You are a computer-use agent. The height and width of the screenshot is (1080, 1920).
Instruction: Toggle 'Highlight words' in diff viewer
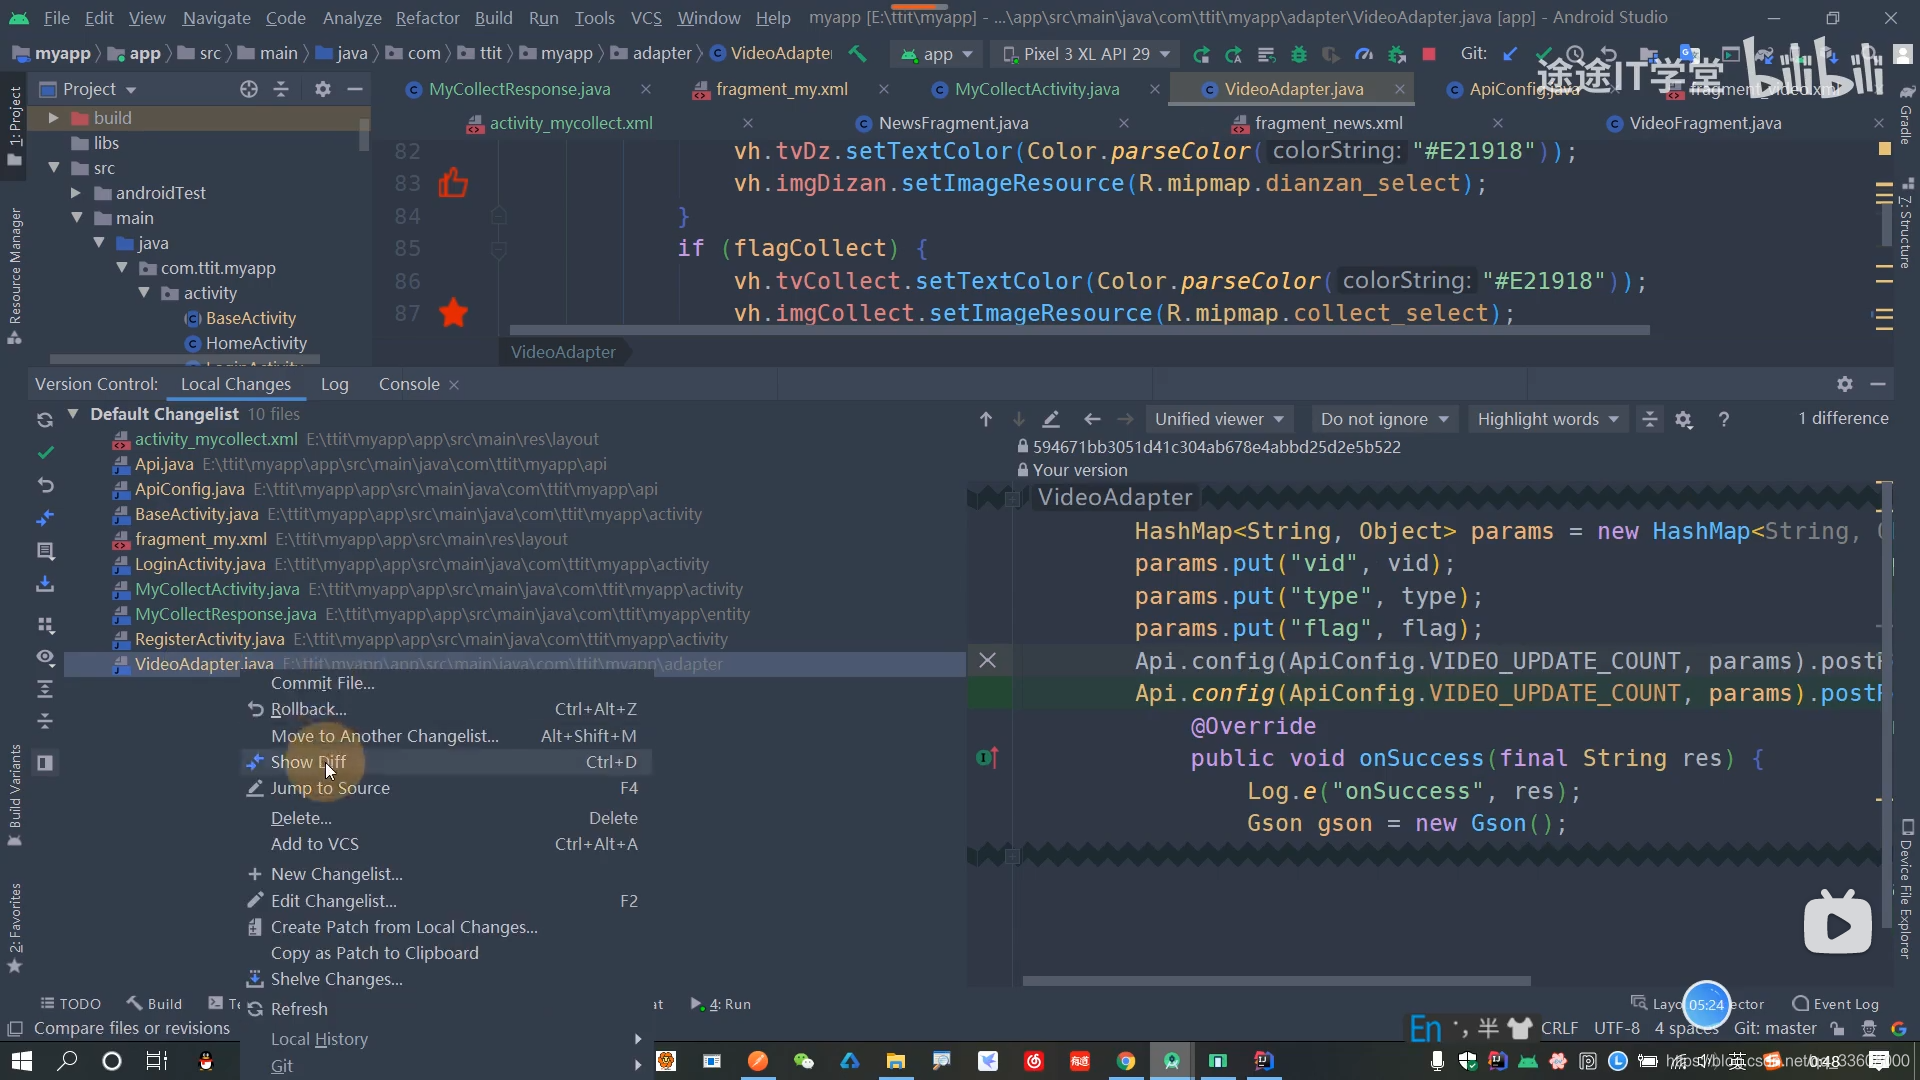[1545, 418]
